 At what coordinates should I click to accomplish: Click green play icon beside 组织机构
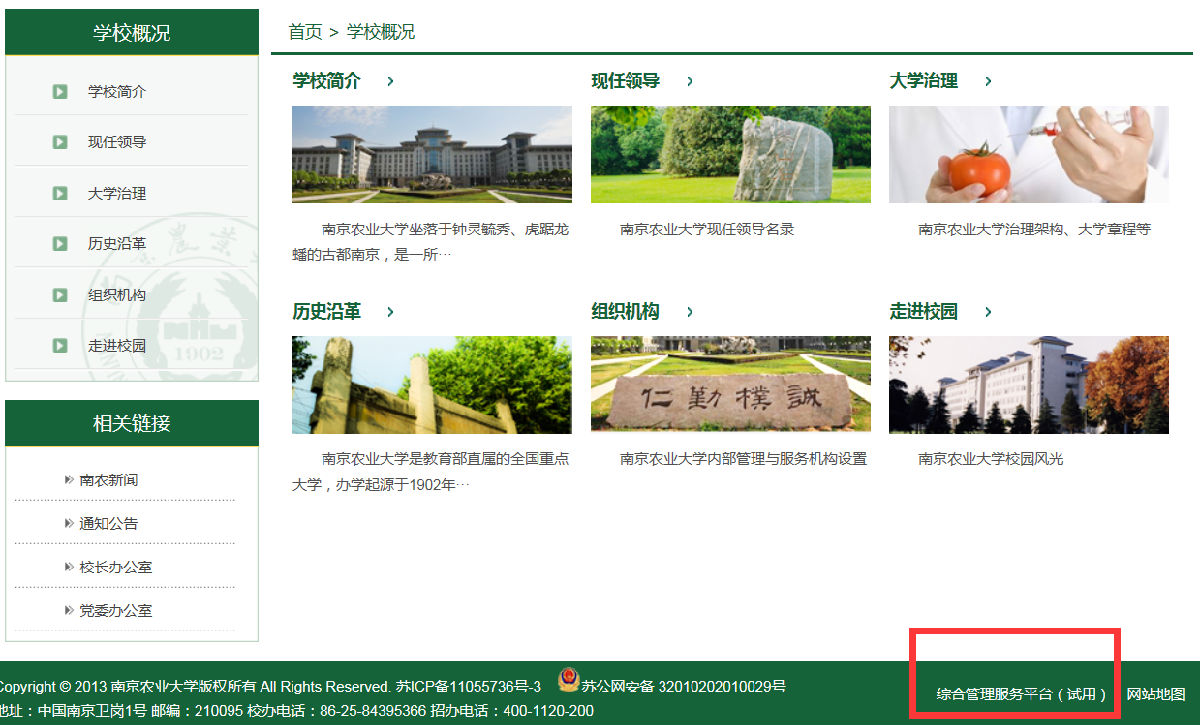(x=60, y=295)
